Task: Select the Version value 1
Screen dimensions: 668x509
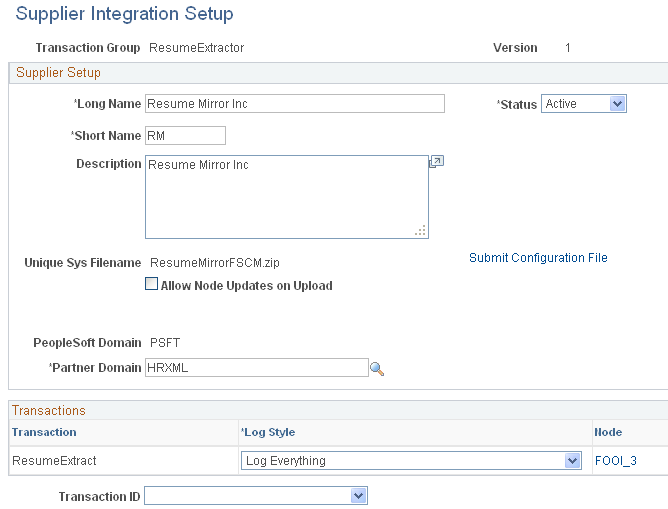Action: point(567,48)
